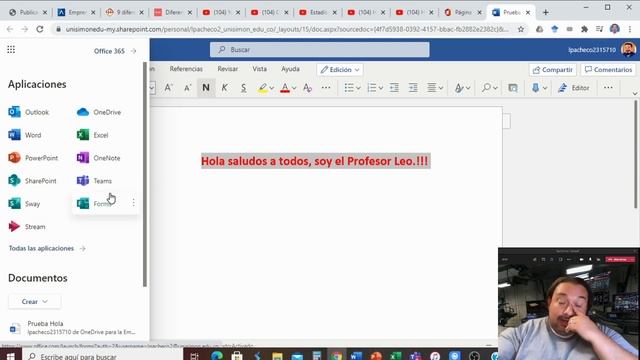Click the browser address bar URL
Image resolution: width=640 pixels, height=360 pixels.
[x=287, y=29]
